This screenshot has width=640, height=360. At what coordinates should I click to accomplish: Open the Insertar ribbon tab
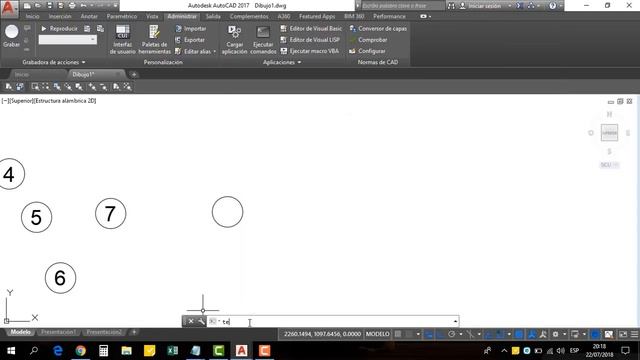click(x=60, y=16)
